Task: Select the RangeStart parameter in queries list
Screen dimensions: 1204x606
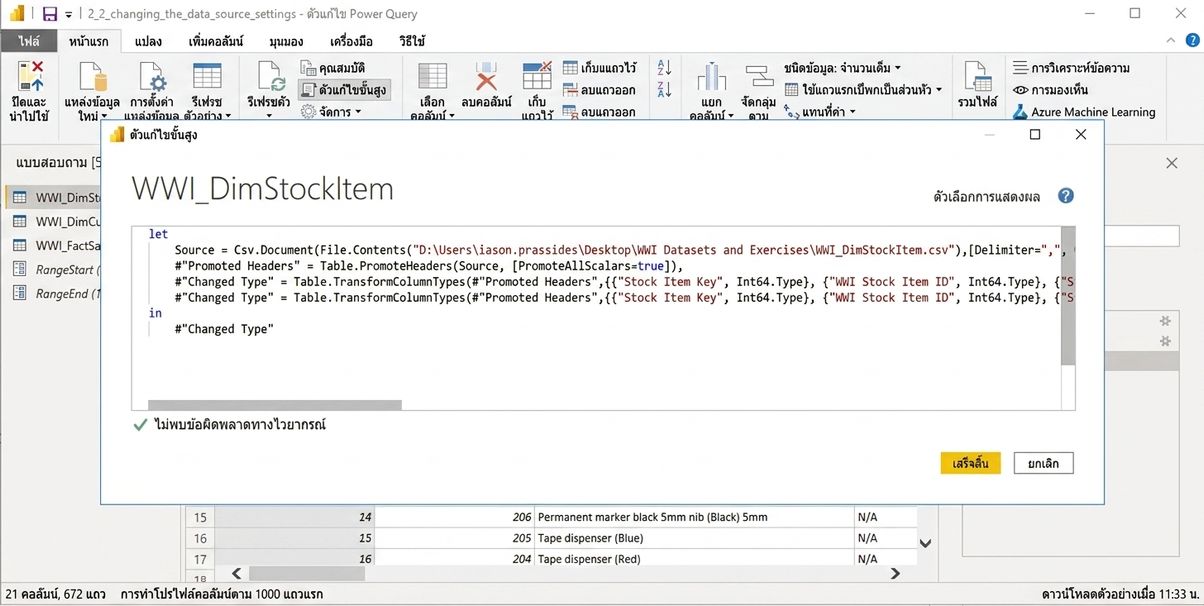Action: (x=55, y=269)
